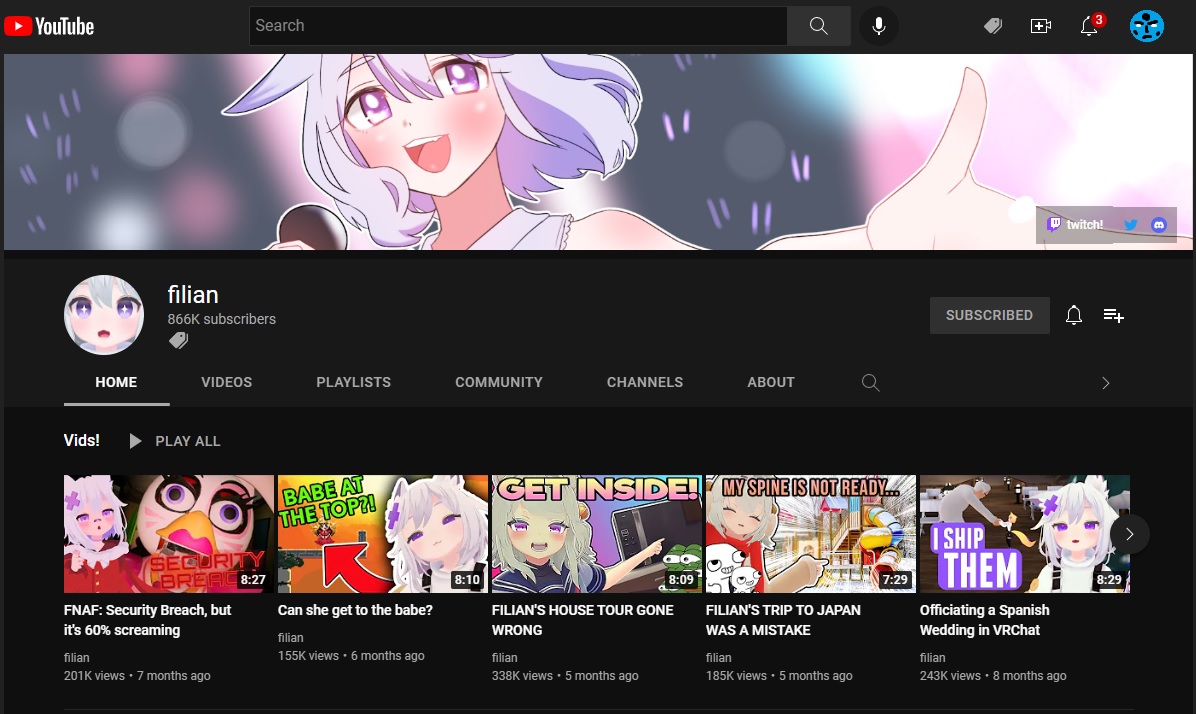Click 'filian' under 'Can she get to the babe?'
Screen dimensions: 1196x714
pos(291,638)
